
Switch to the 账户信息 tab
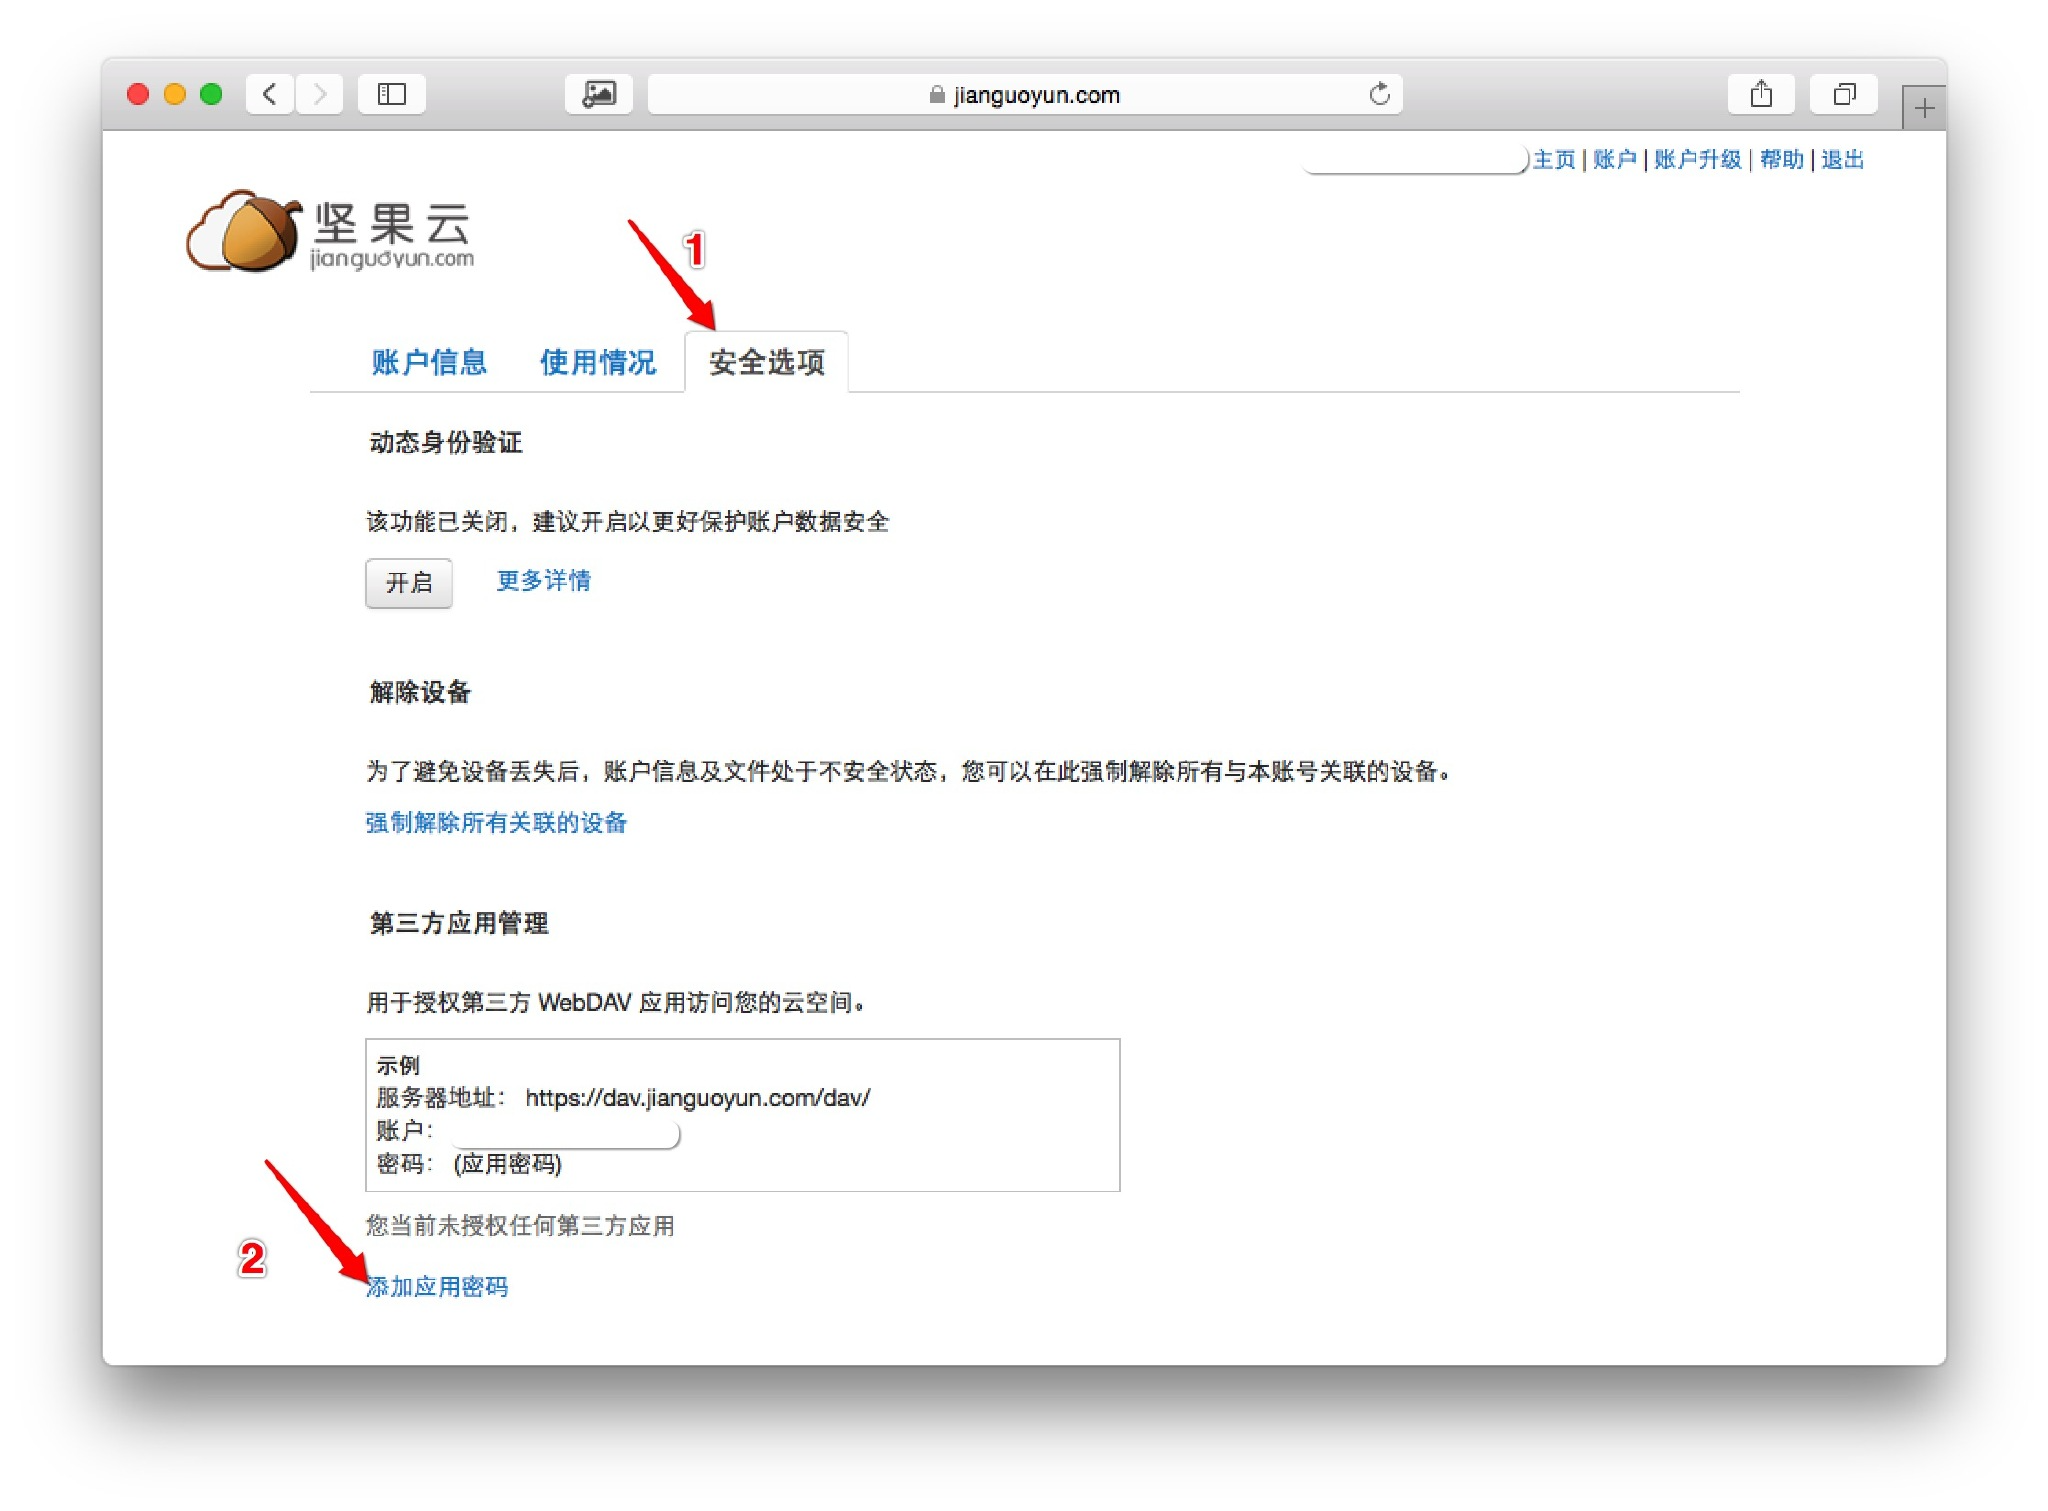429,362
